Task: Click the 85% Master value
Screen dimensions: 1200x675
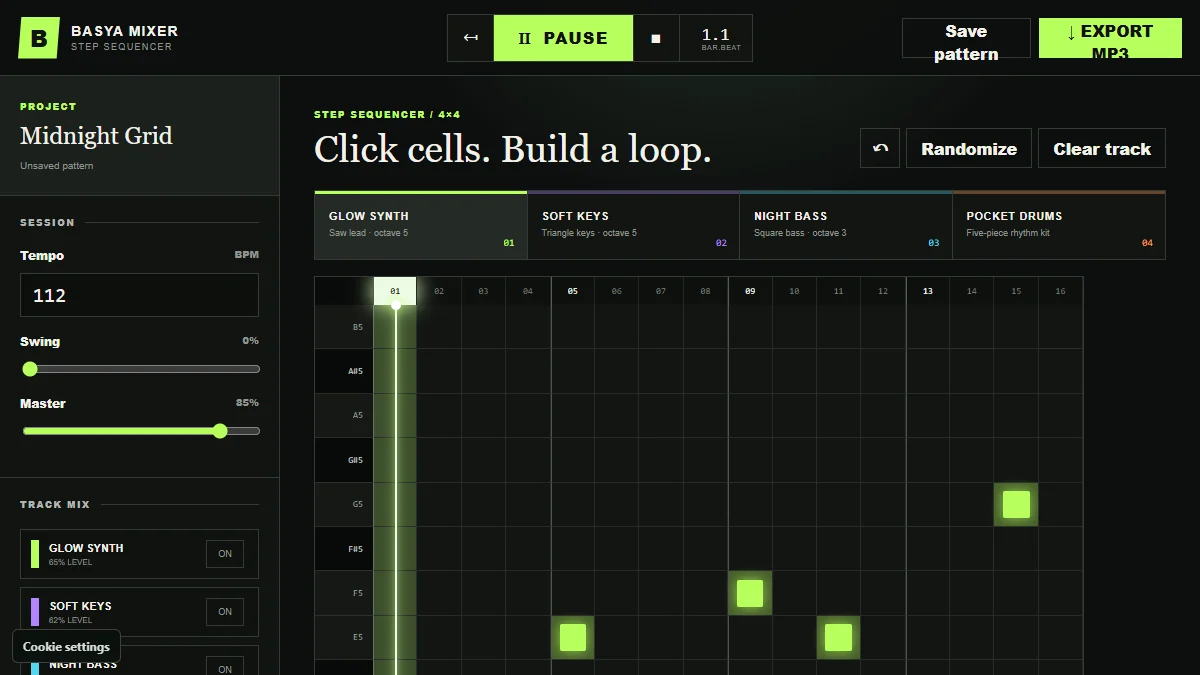Action: (x=247, y=403)
